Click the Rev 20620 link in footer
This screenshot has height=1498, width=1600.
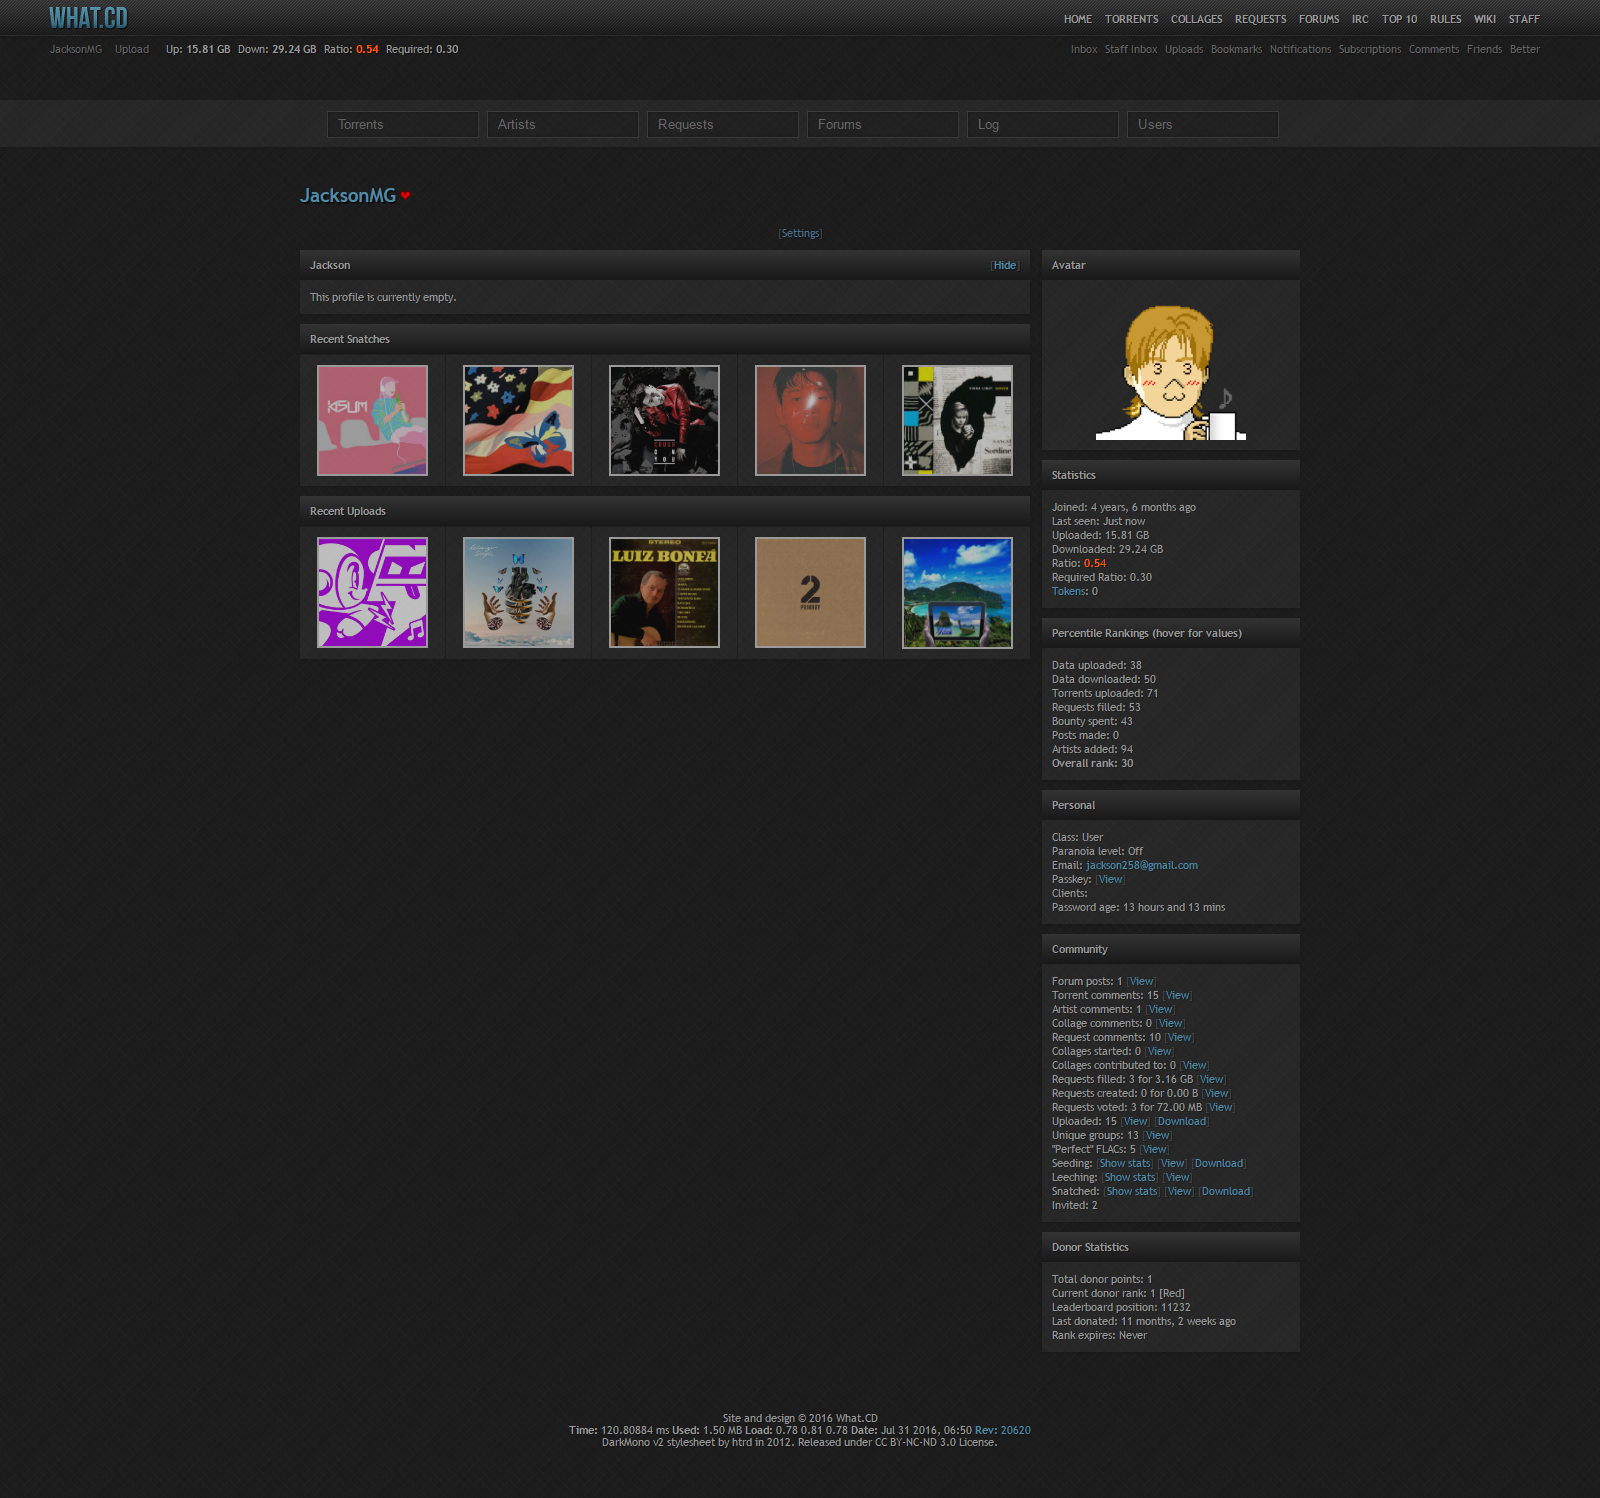pos(1003,1430)
